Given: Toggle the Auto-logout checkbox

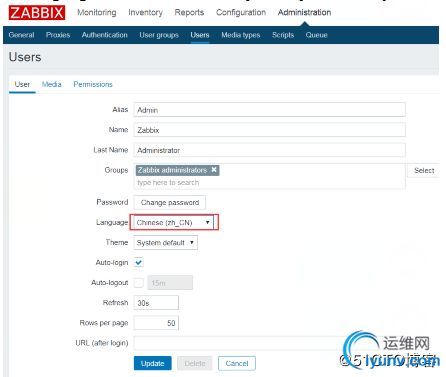Looking at the screenshot, I should 139,283.
